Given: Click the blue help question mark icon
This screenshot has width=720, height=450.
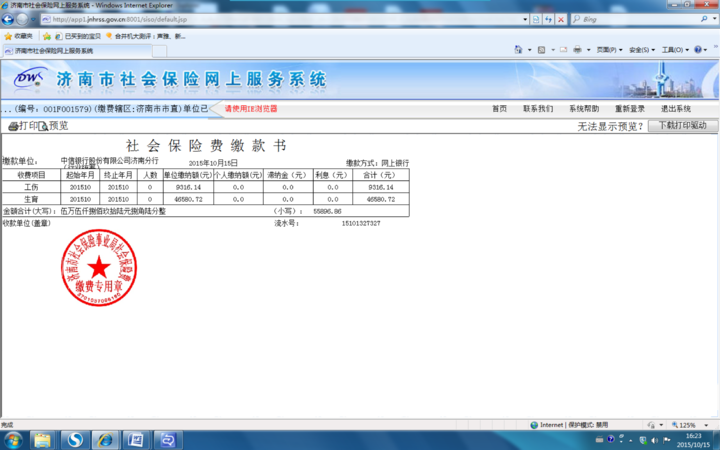Looking at the screenshot, I should [x=698, y=50].
